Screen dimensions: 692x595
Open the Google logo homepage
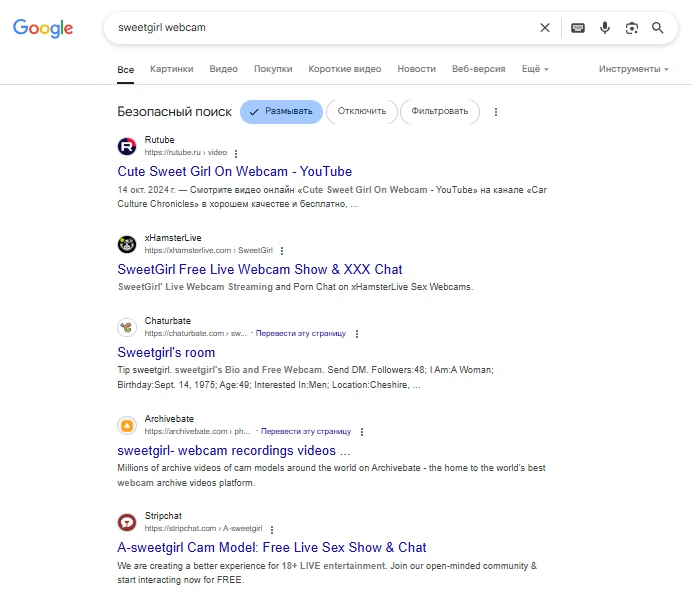click(x=43, y=28)
